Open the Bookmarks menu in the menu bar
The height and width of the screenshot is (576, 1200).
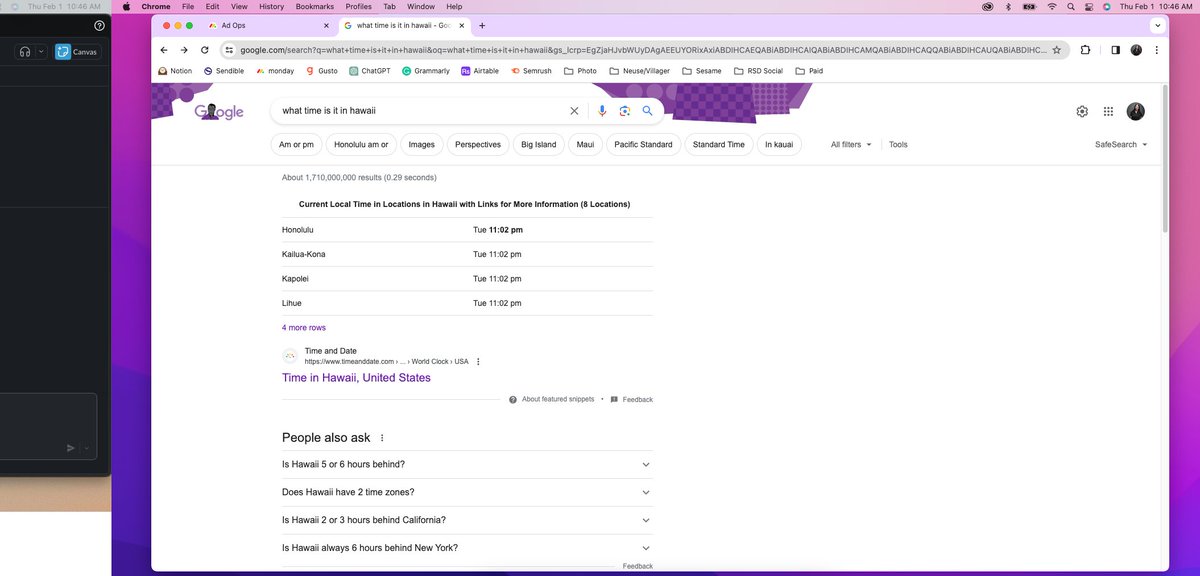(314, 6)
